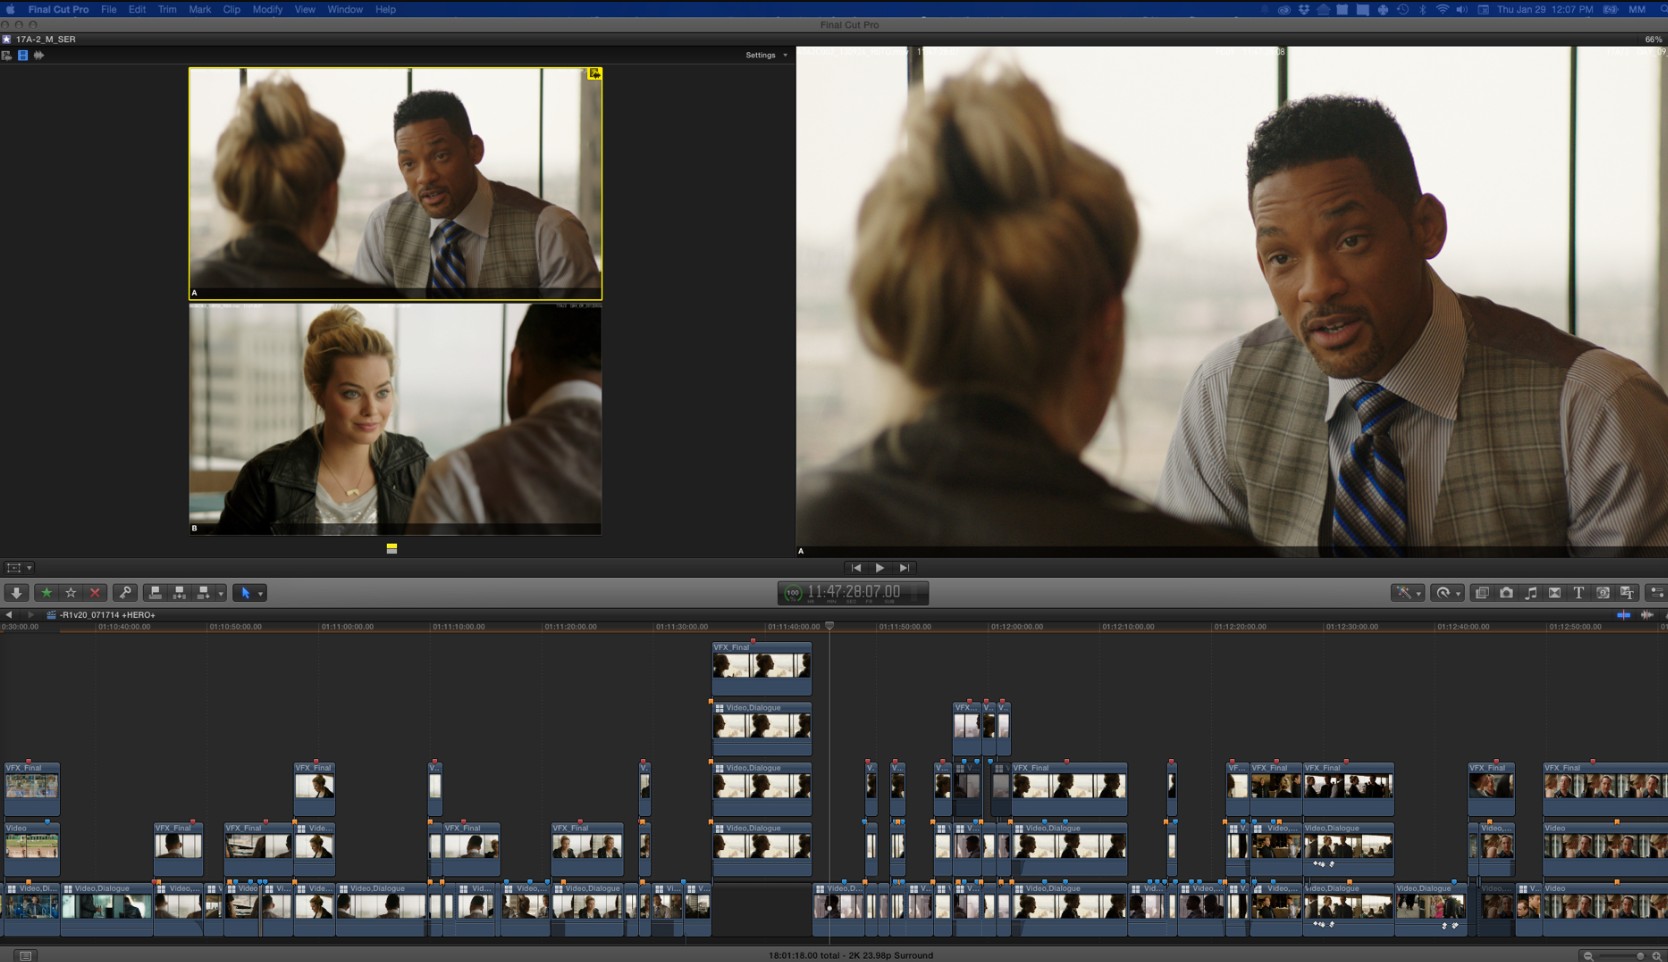Click the Import Media down-arrow button

[16, 593]
